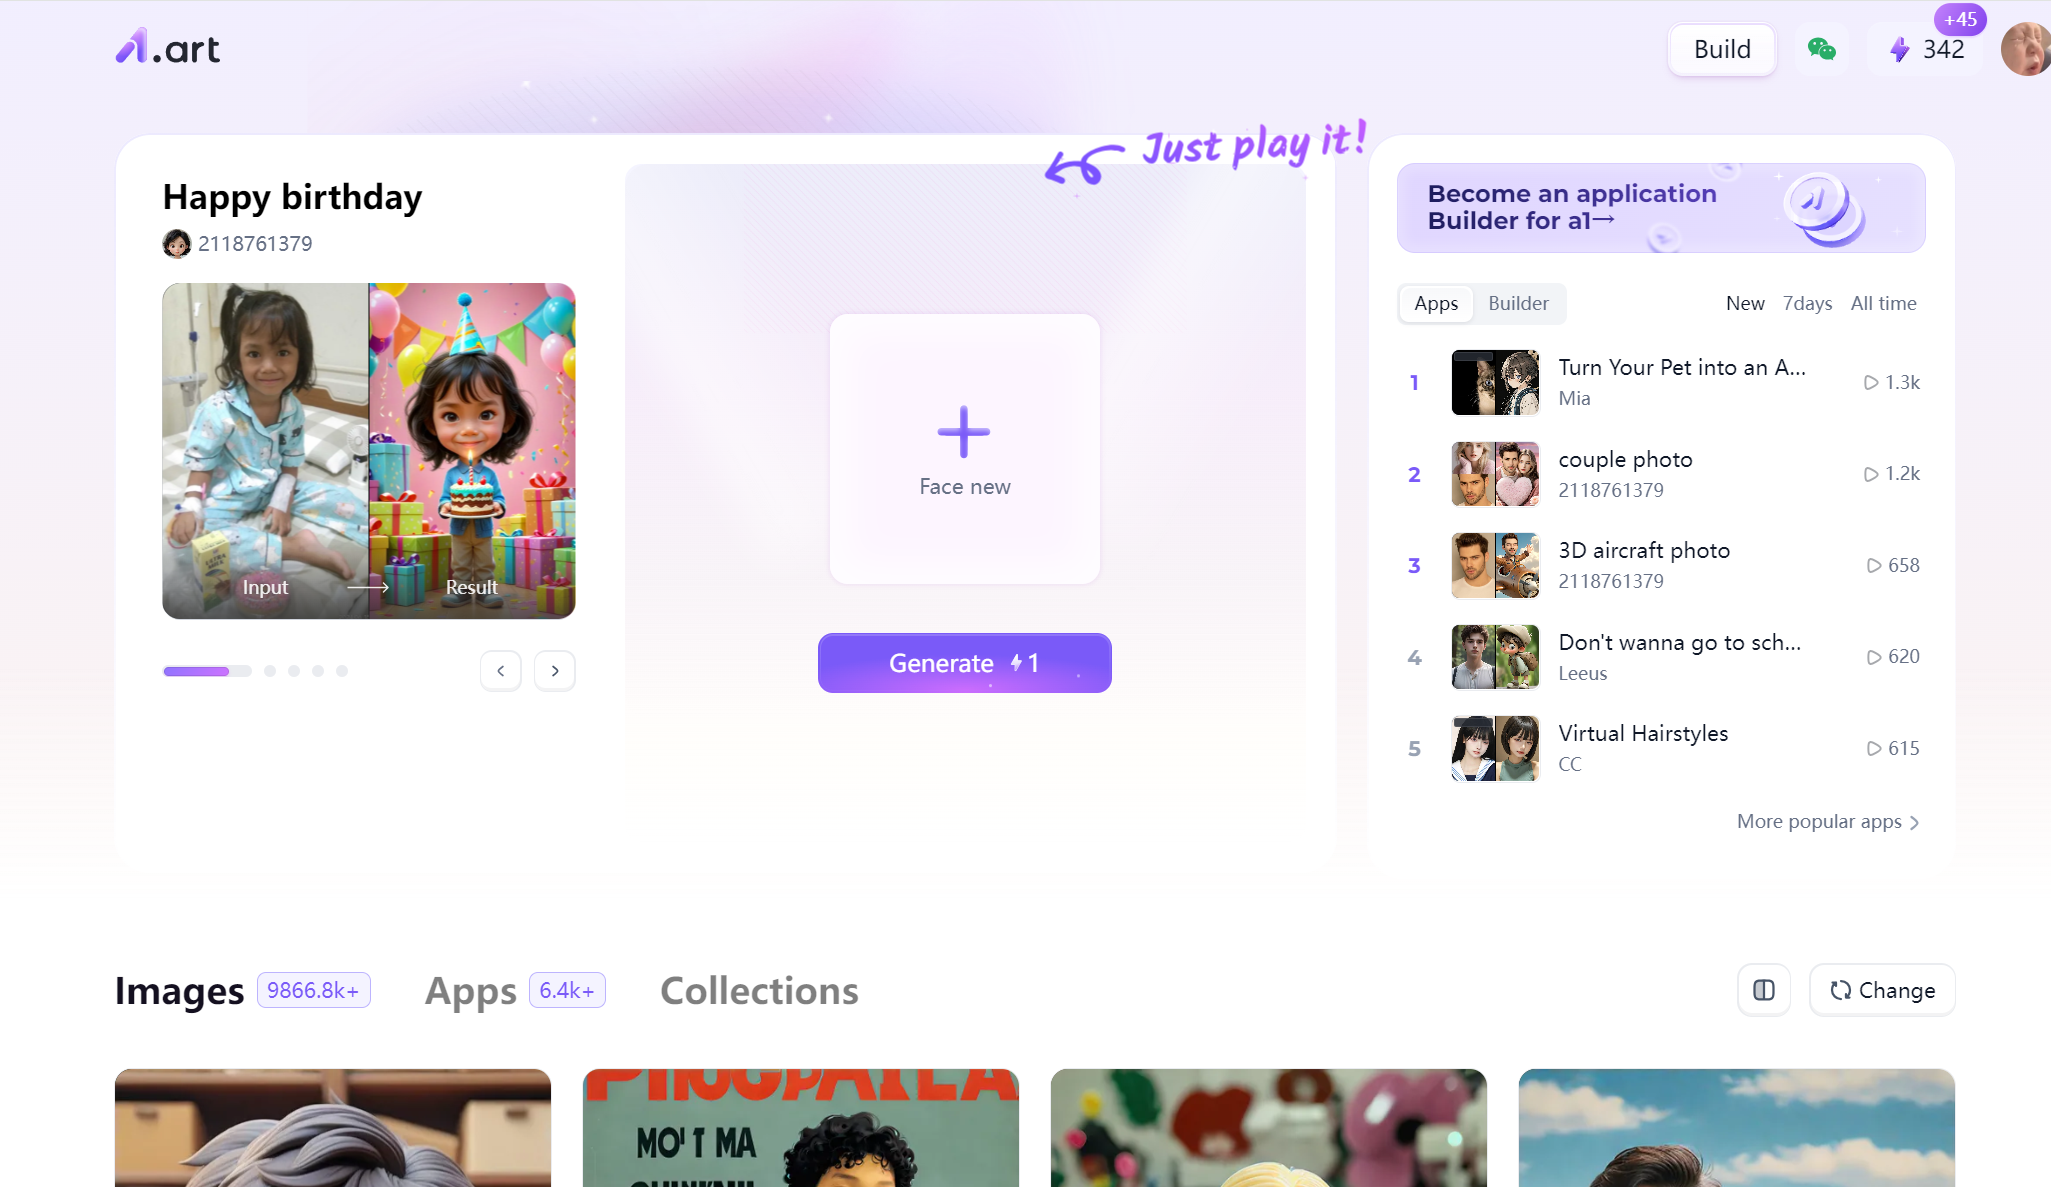Viewport: 2051px width, 1187px height.
Task: Click the Images tab below gallery
Action: tap(178, 991)
